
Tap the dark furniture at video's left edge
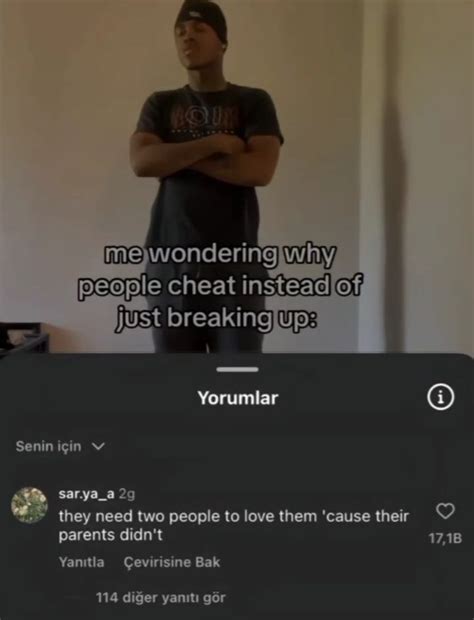pyautogui.click(x=24, y=339)
